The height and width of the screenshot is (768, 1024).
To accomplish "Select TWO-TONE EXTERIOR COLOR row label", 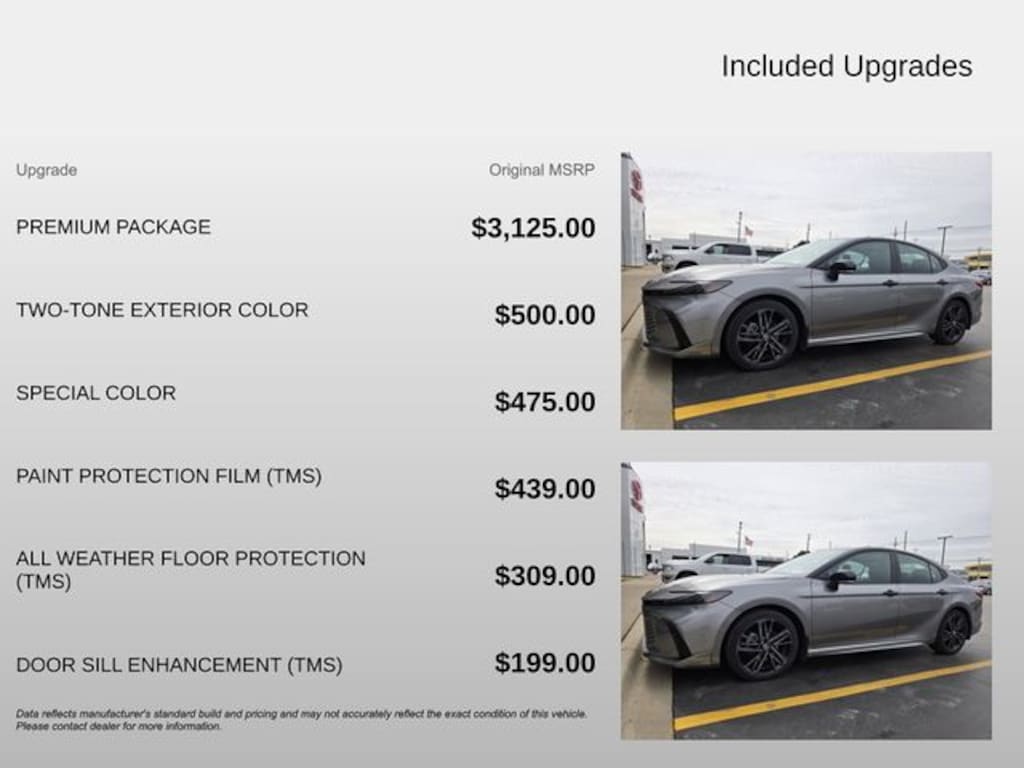I will (x=162, y=310).
